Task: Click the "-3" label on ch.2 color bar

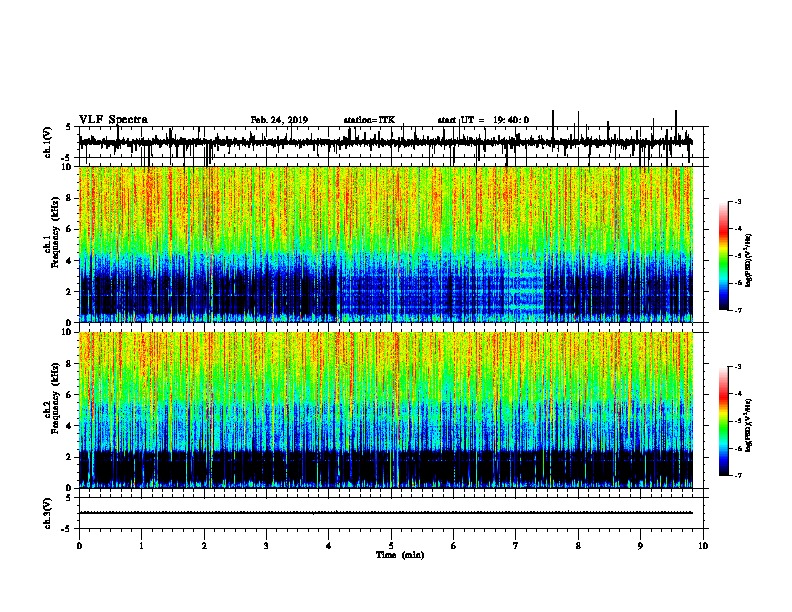Action: tap(737, 367)
